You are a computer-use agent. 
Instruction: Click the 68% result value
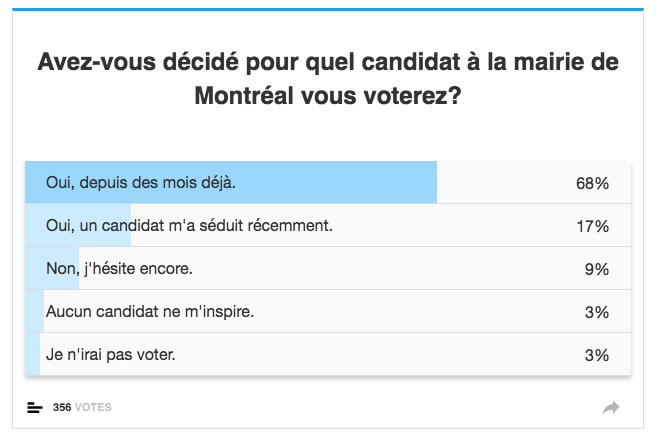[x=592, y=183]
